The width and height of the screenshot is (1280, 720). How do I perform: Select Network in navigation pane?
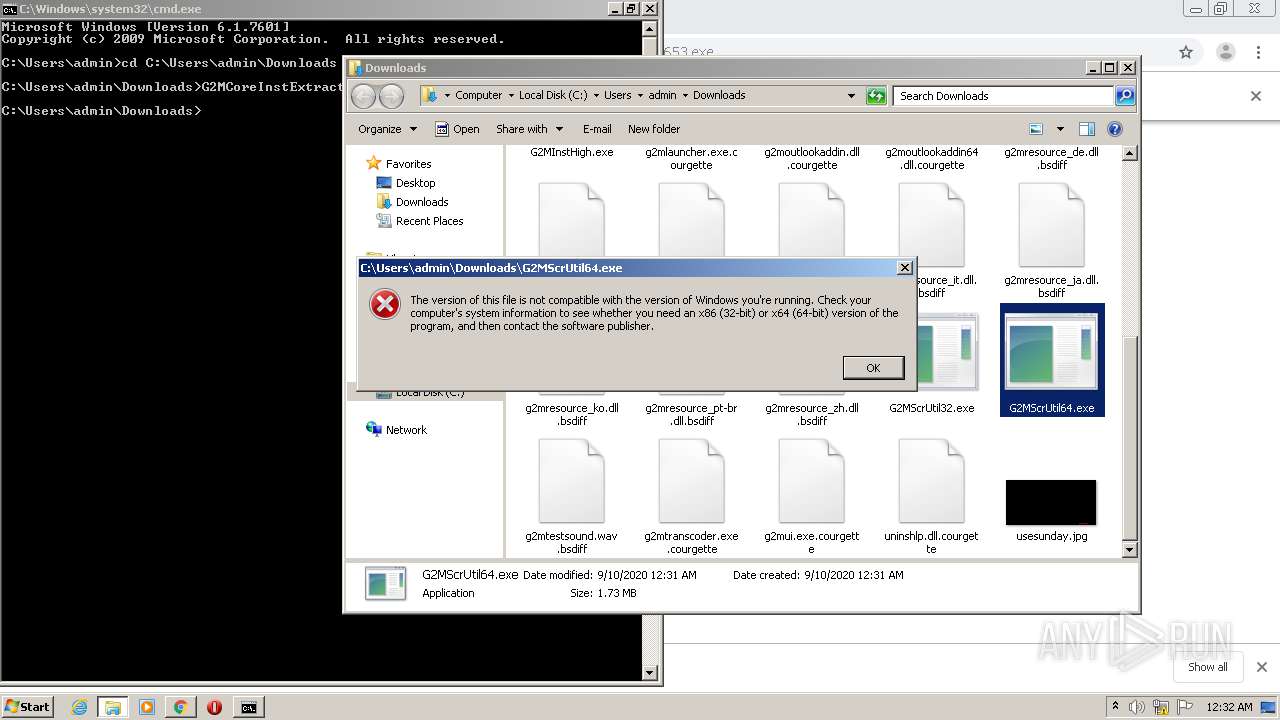(x=396, y=430)
